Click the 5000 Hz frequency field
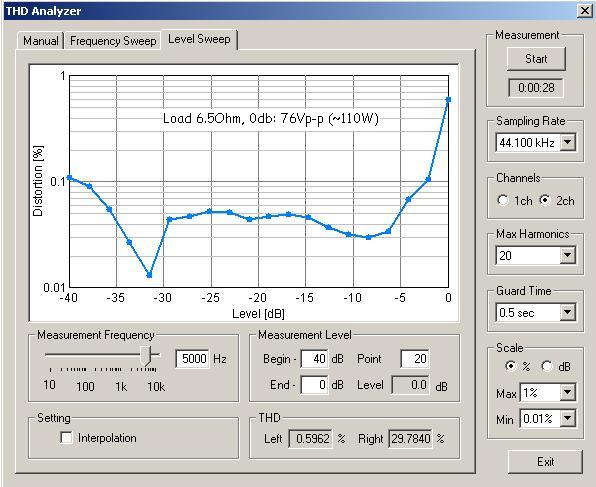 click(x=192, y=359)
